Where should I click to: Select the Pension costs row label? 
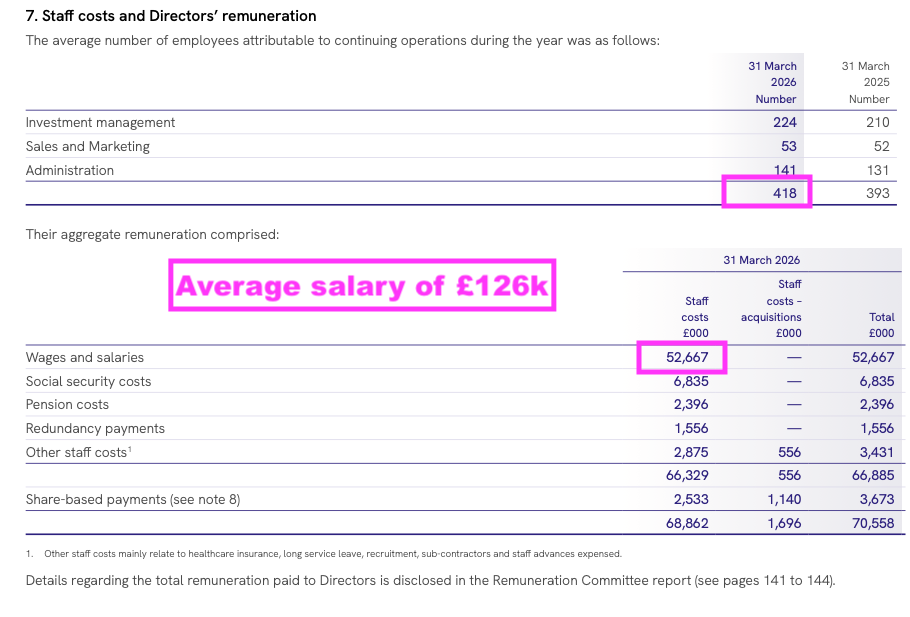pyautogui.click(x=67, y=405)
